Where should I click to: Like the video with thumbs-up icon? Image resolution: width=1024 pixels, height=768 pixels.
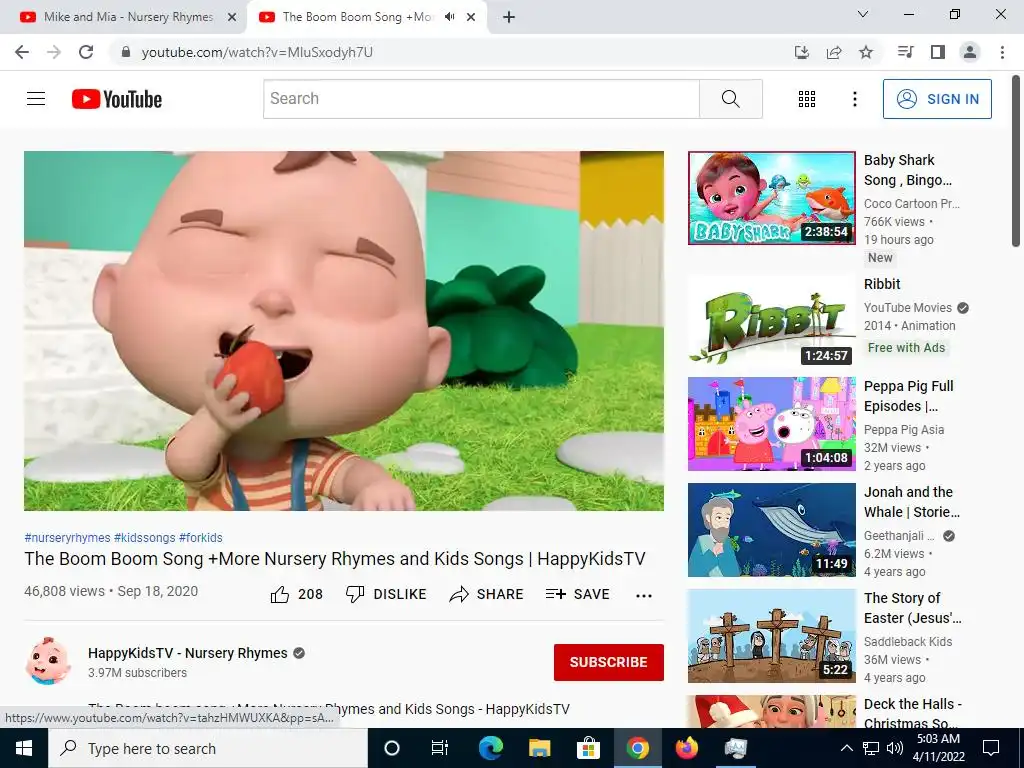coord(280,594)
